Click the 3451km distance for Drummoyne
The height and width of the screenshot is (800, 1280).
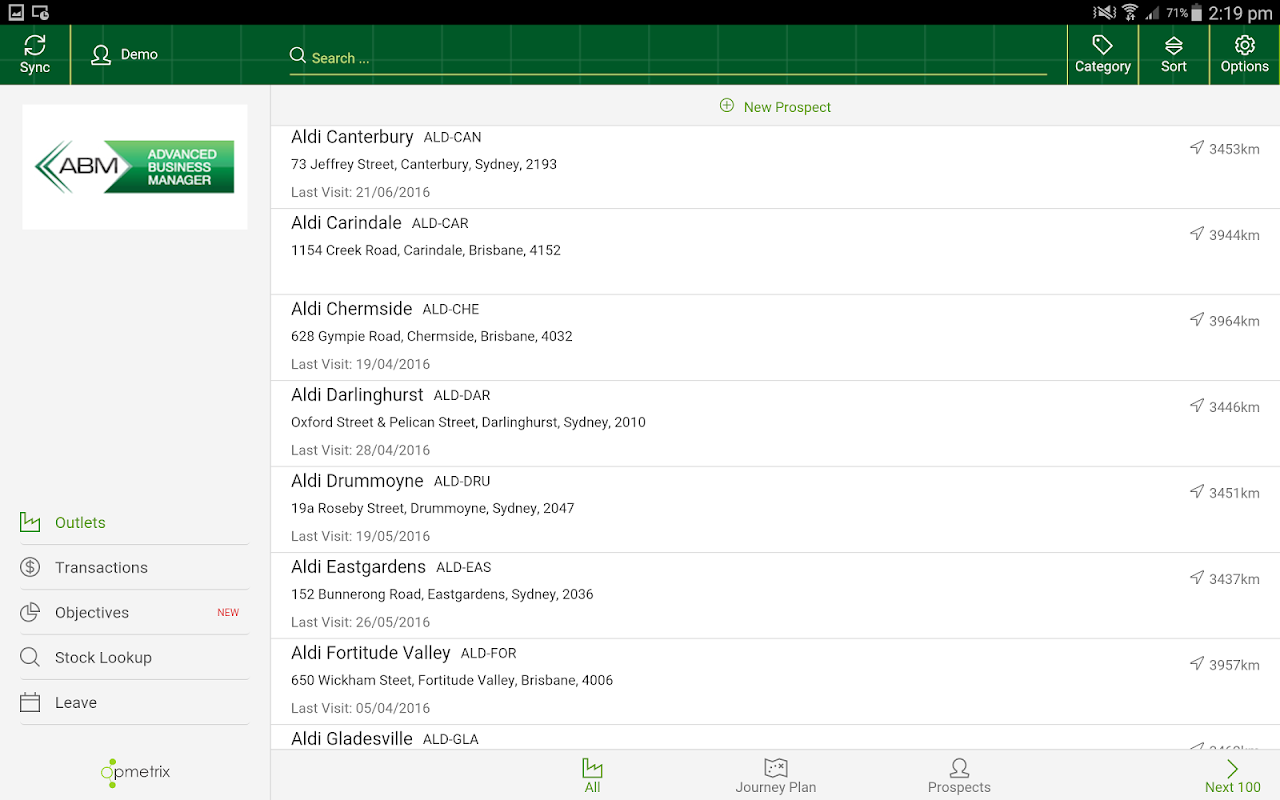pyautogui.click(x=1234, y=493)
